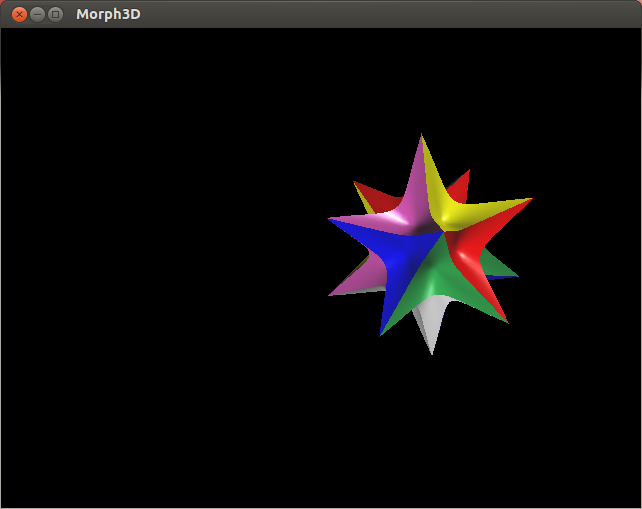Image resolution: width=642 pixels, height=509 pixels.
Task: Click the center point where star colors meet
Action: click(x=443, y=234)
